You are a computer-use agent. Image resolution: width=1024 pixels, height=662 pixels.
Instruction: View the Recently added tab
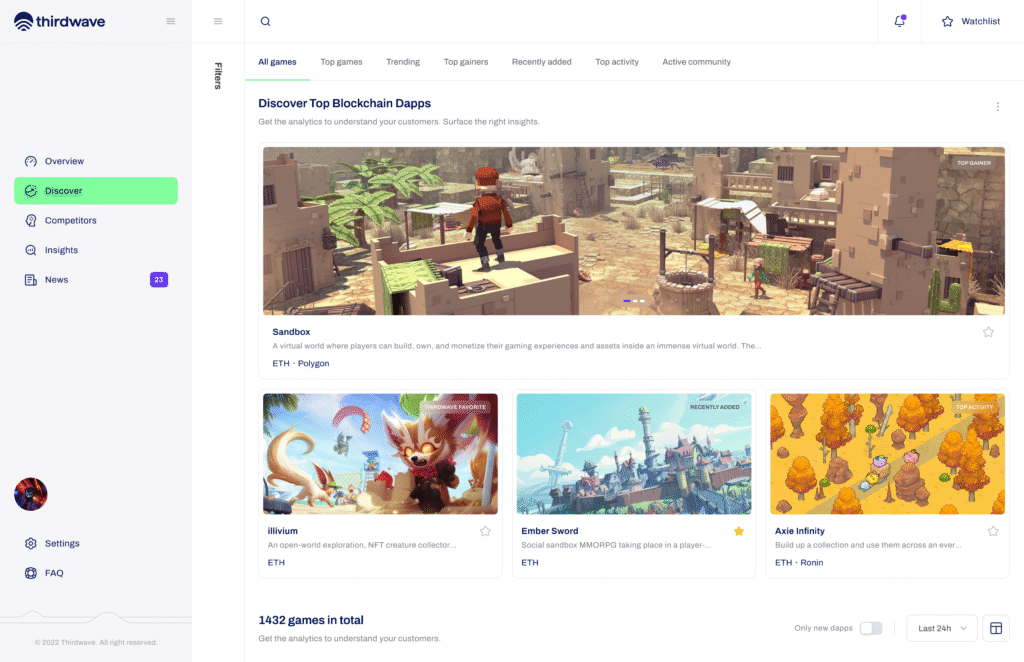541,62
